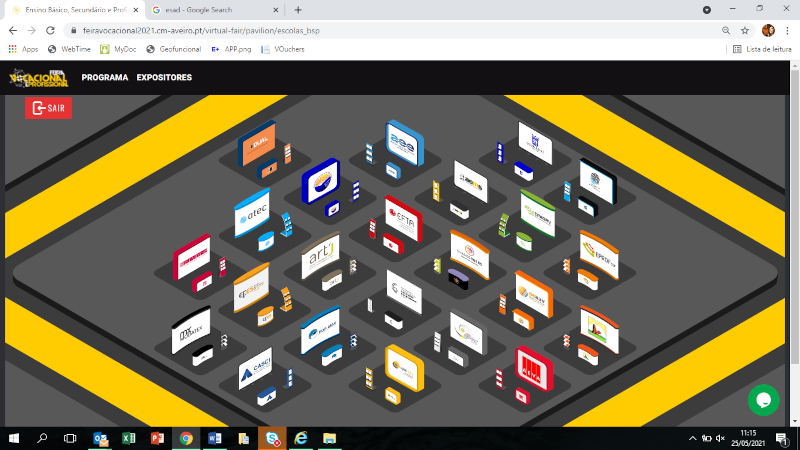
Task: Open the Windows Start menu
Action: [14, 438]
